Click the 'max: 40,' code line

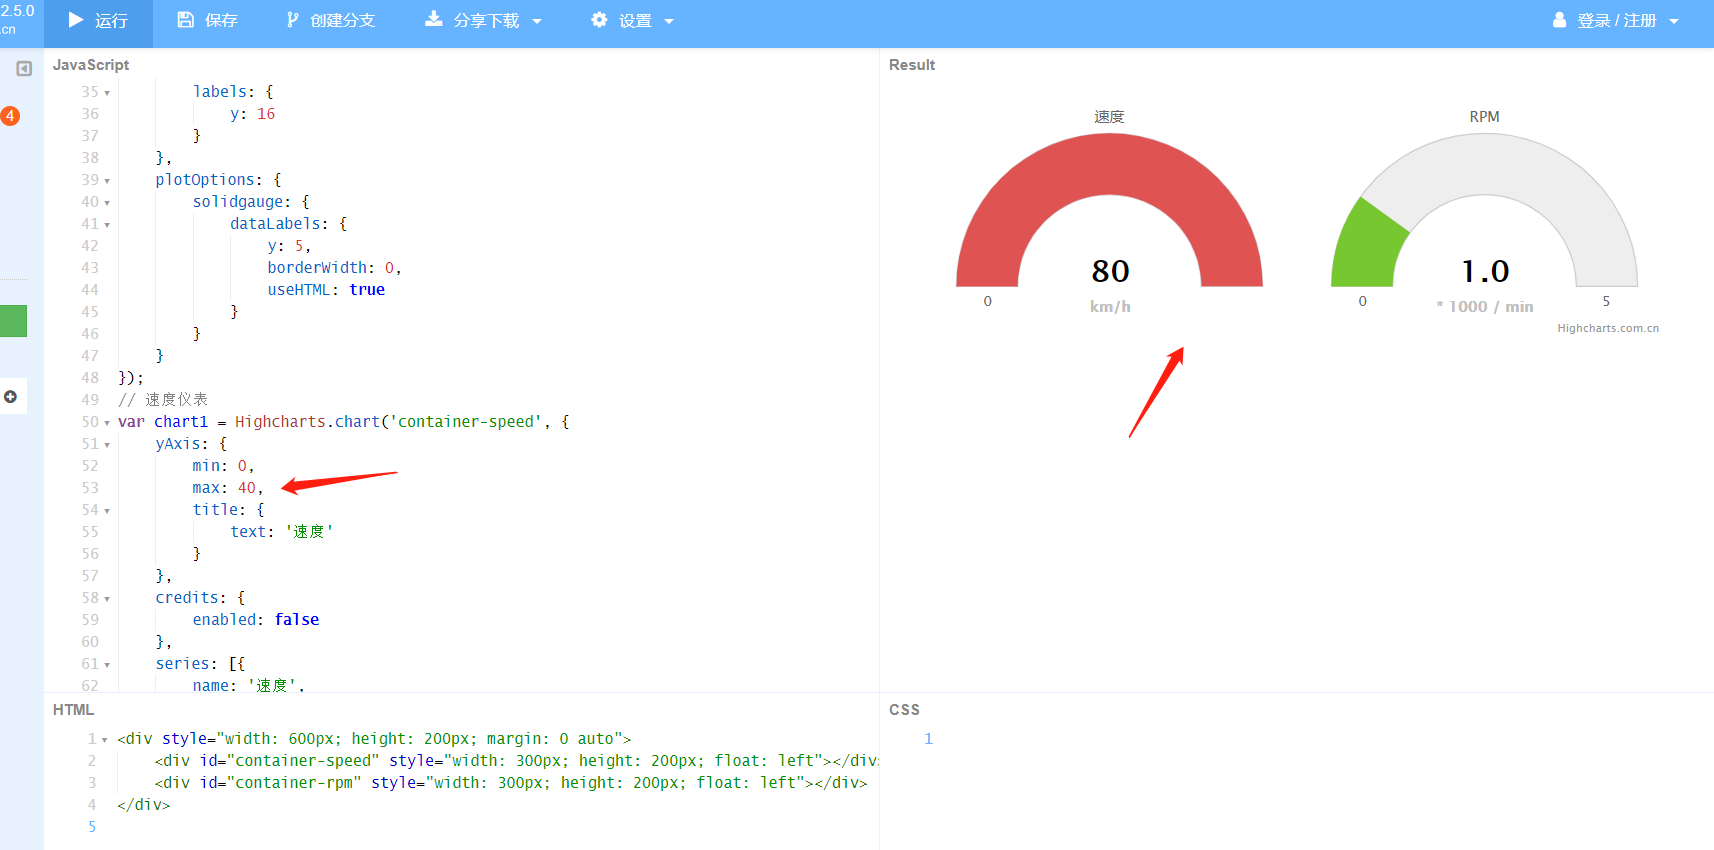click(x=228, y=488)
